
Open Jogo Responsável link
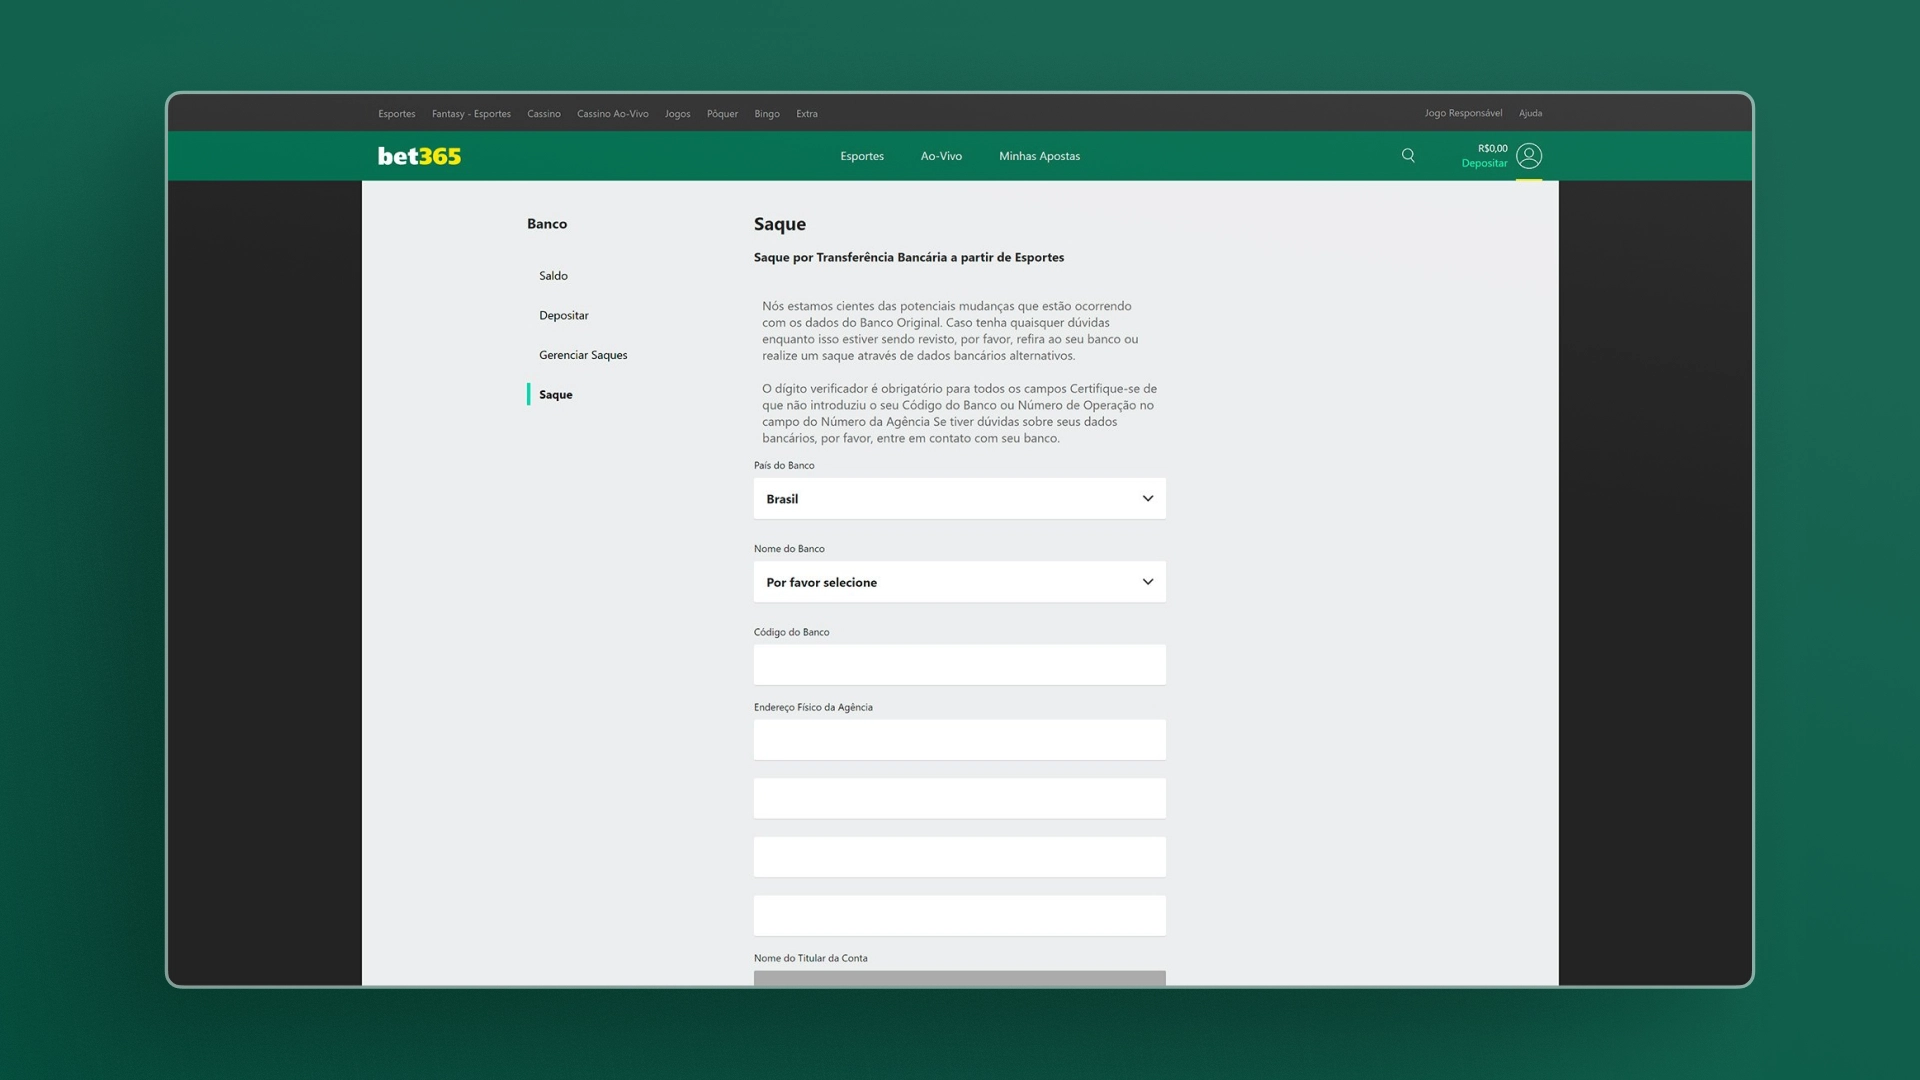tap(1463, 113)
